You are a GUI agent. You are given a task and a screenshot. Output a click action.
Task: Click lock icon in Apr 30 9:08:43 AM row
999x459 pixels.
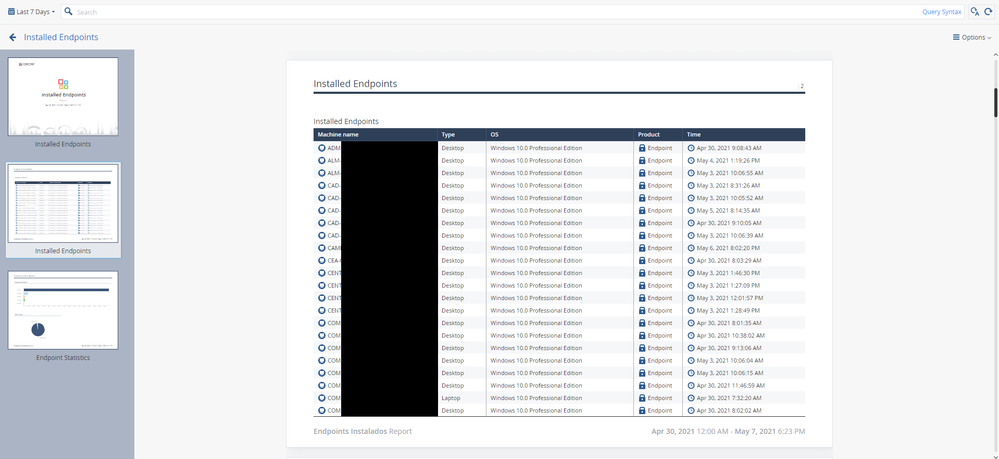642,148
